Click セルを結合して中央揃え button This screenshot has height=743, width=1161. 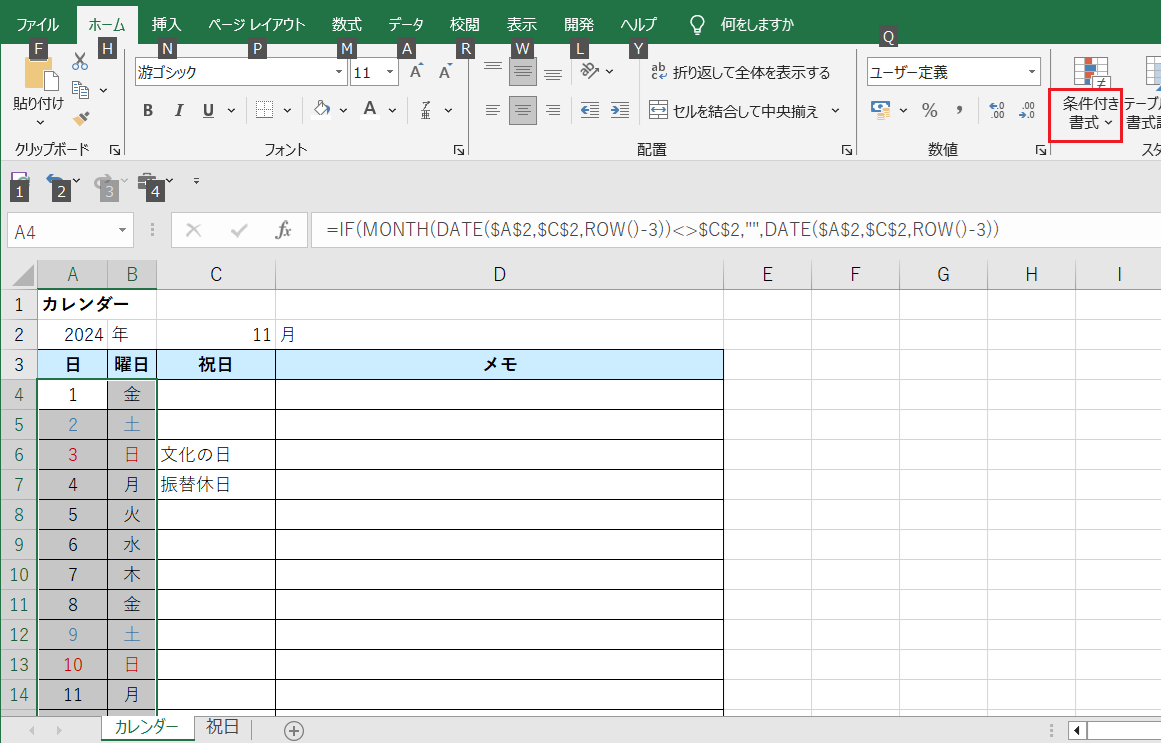(745, 111)
